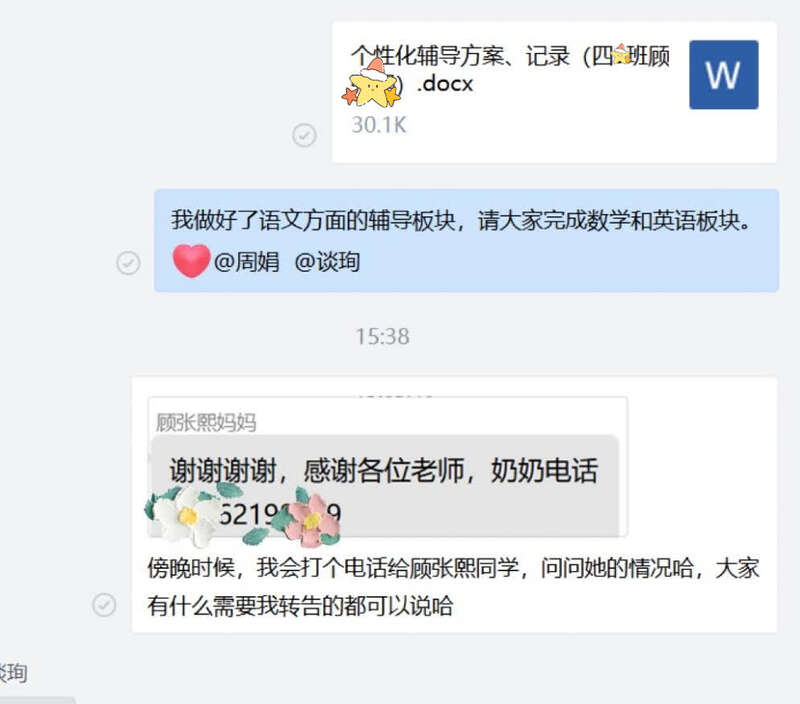Select the @周娟 mention

coord(246,262)
